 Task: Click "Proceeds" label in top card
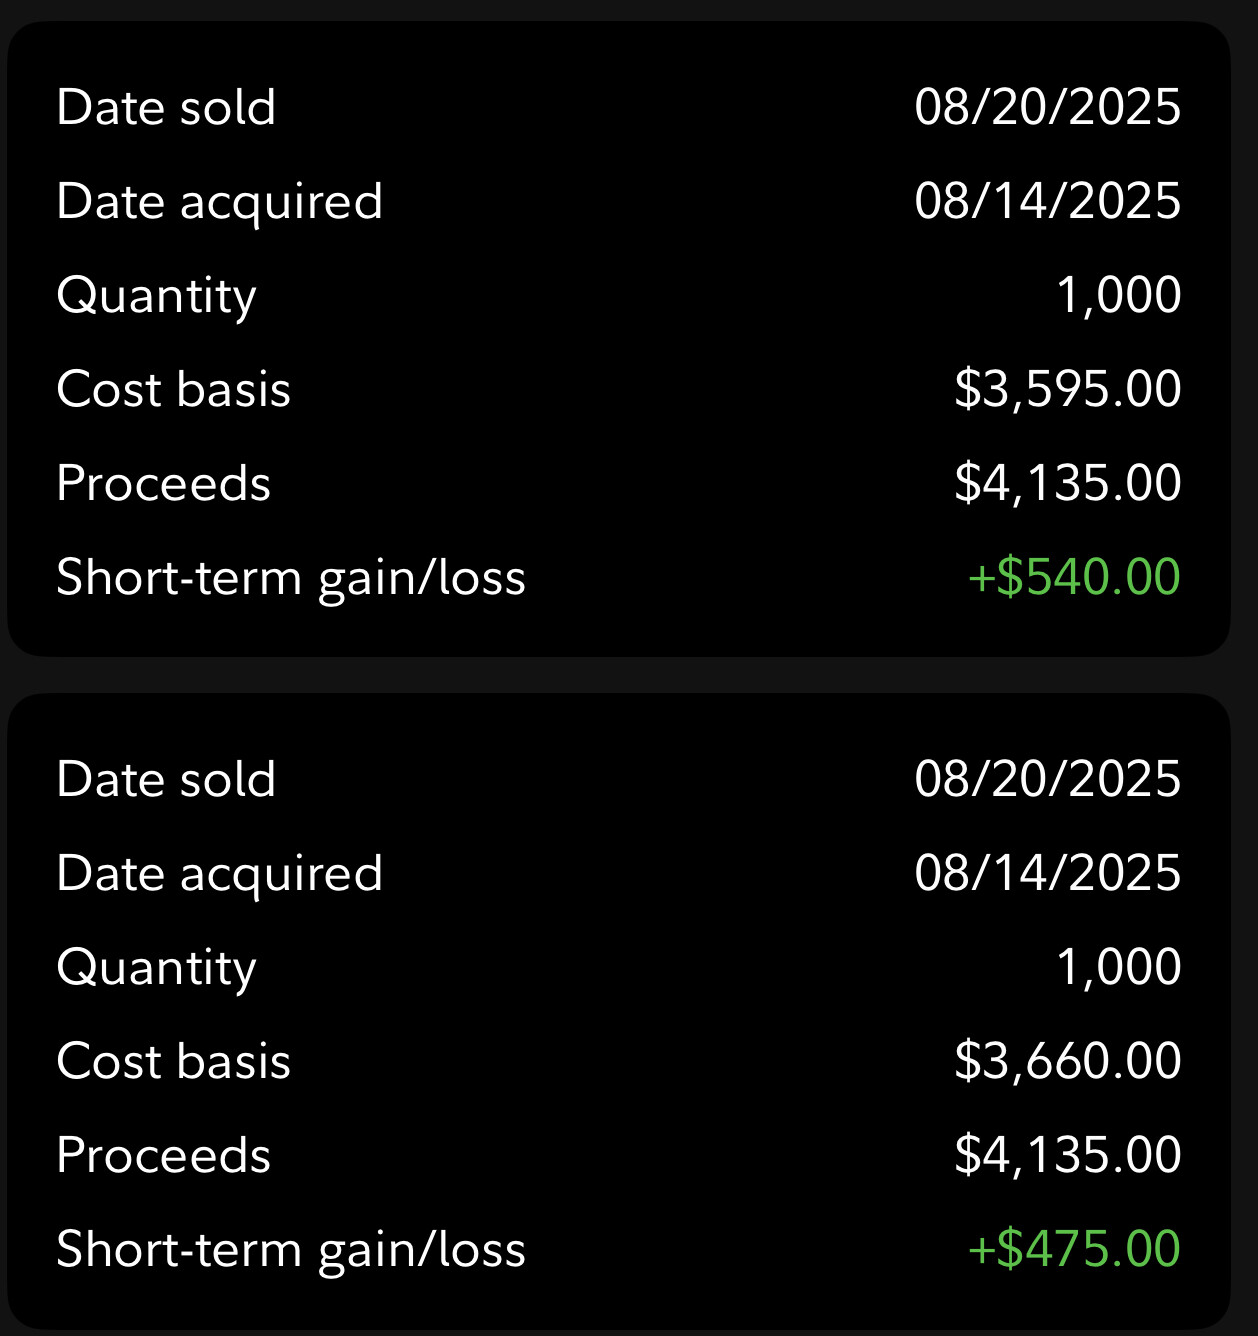coord(164,484)
